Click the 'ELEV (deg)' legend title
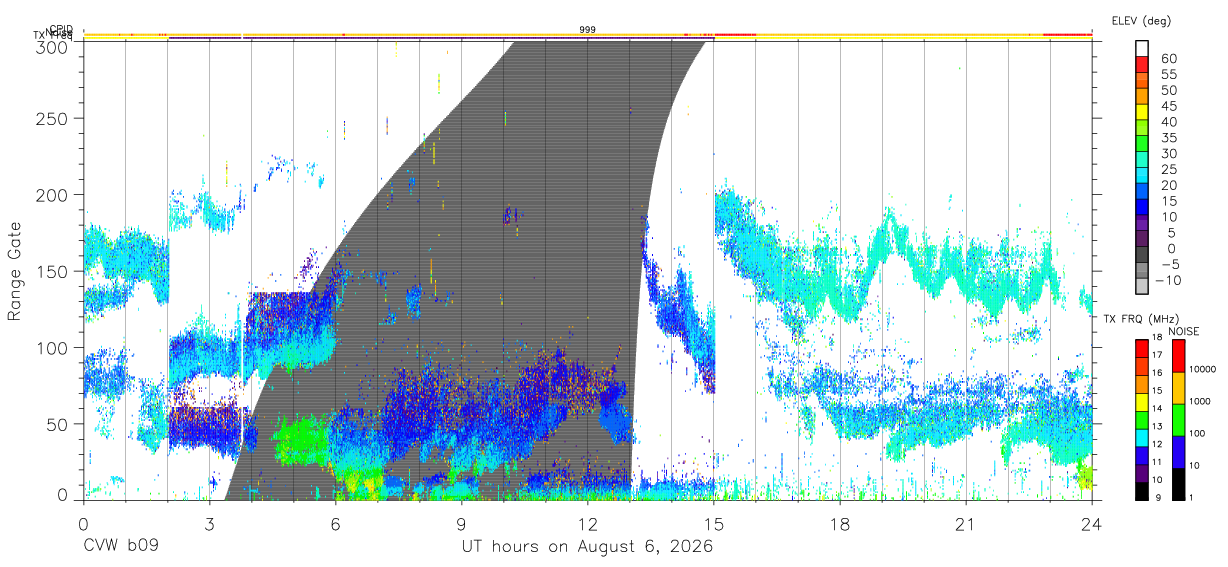 [1141, 20]
